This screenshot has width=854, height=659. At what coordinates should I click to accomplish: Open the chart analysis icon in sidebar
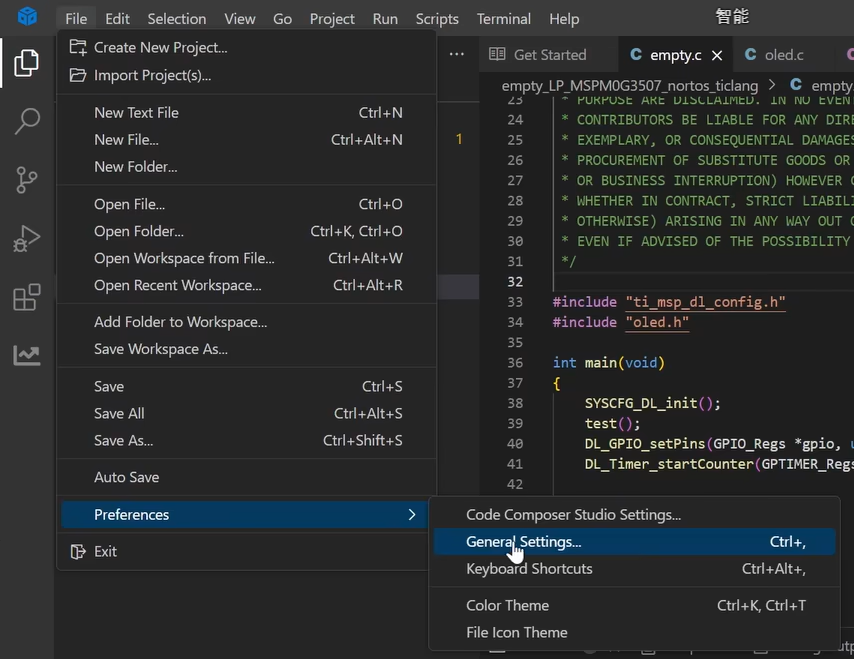pyautogui.click(x=27, y=355)
